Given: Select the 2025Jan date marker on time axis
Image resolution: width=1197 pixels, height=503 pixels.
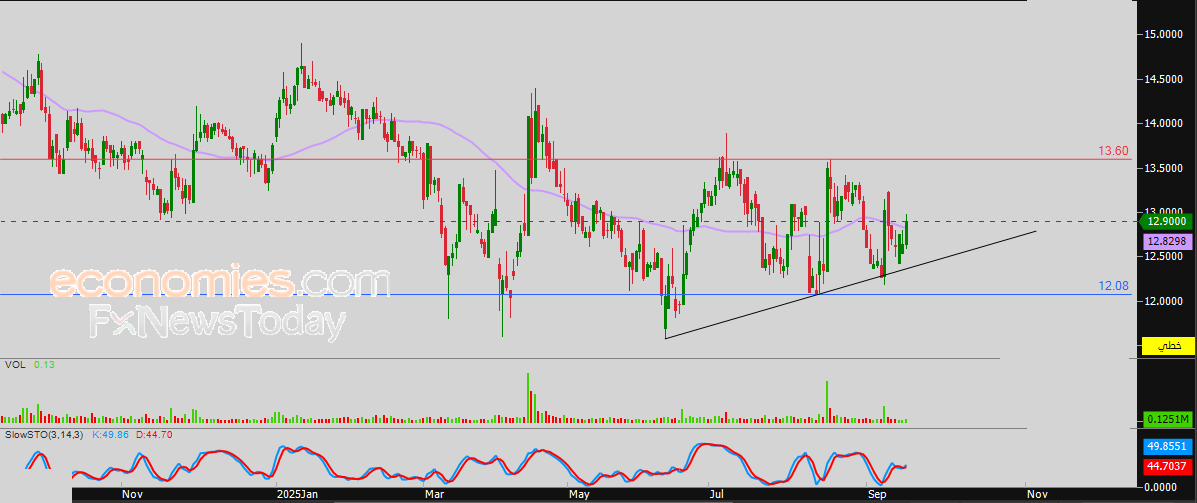Looking at the screenshot, I should [298, 494].
